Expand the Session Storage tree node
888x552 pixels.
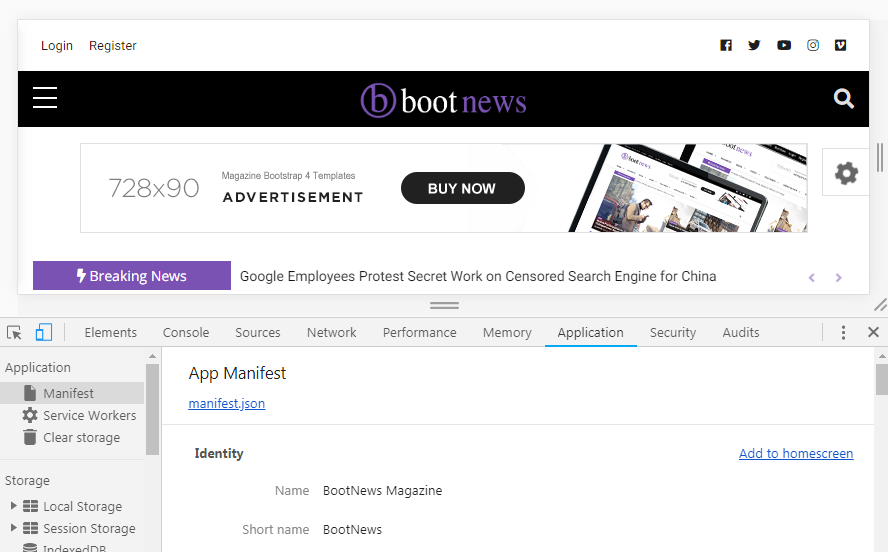(x=13, y=528)
